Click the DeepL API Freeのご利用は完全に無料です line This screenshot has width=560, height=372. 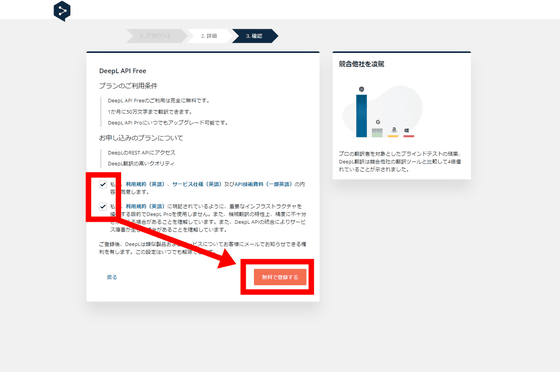[x=159, y=101]
